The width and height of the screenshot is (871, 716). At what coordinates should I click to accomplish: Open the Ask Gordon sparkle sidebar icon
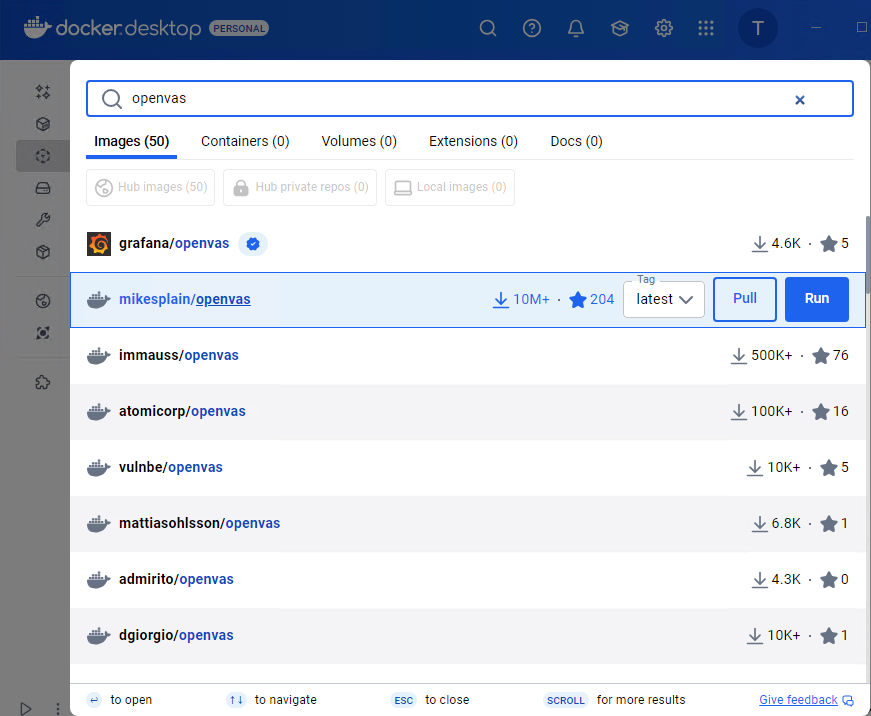click(43, 92)
